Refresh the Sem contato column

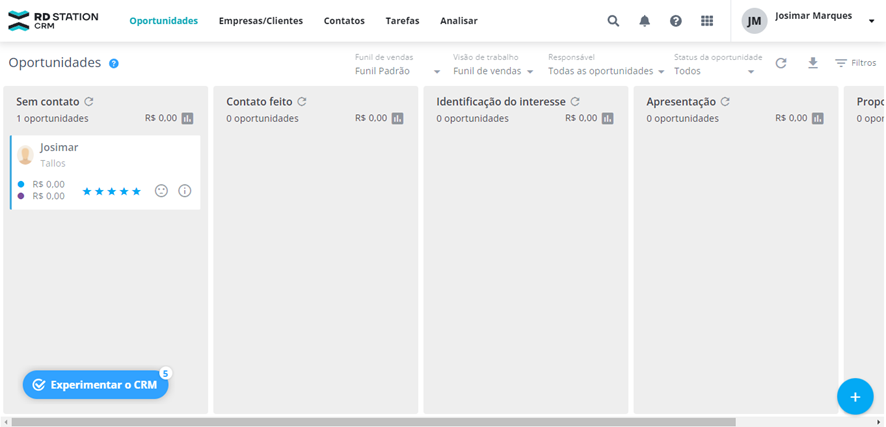tap(89, 102)
